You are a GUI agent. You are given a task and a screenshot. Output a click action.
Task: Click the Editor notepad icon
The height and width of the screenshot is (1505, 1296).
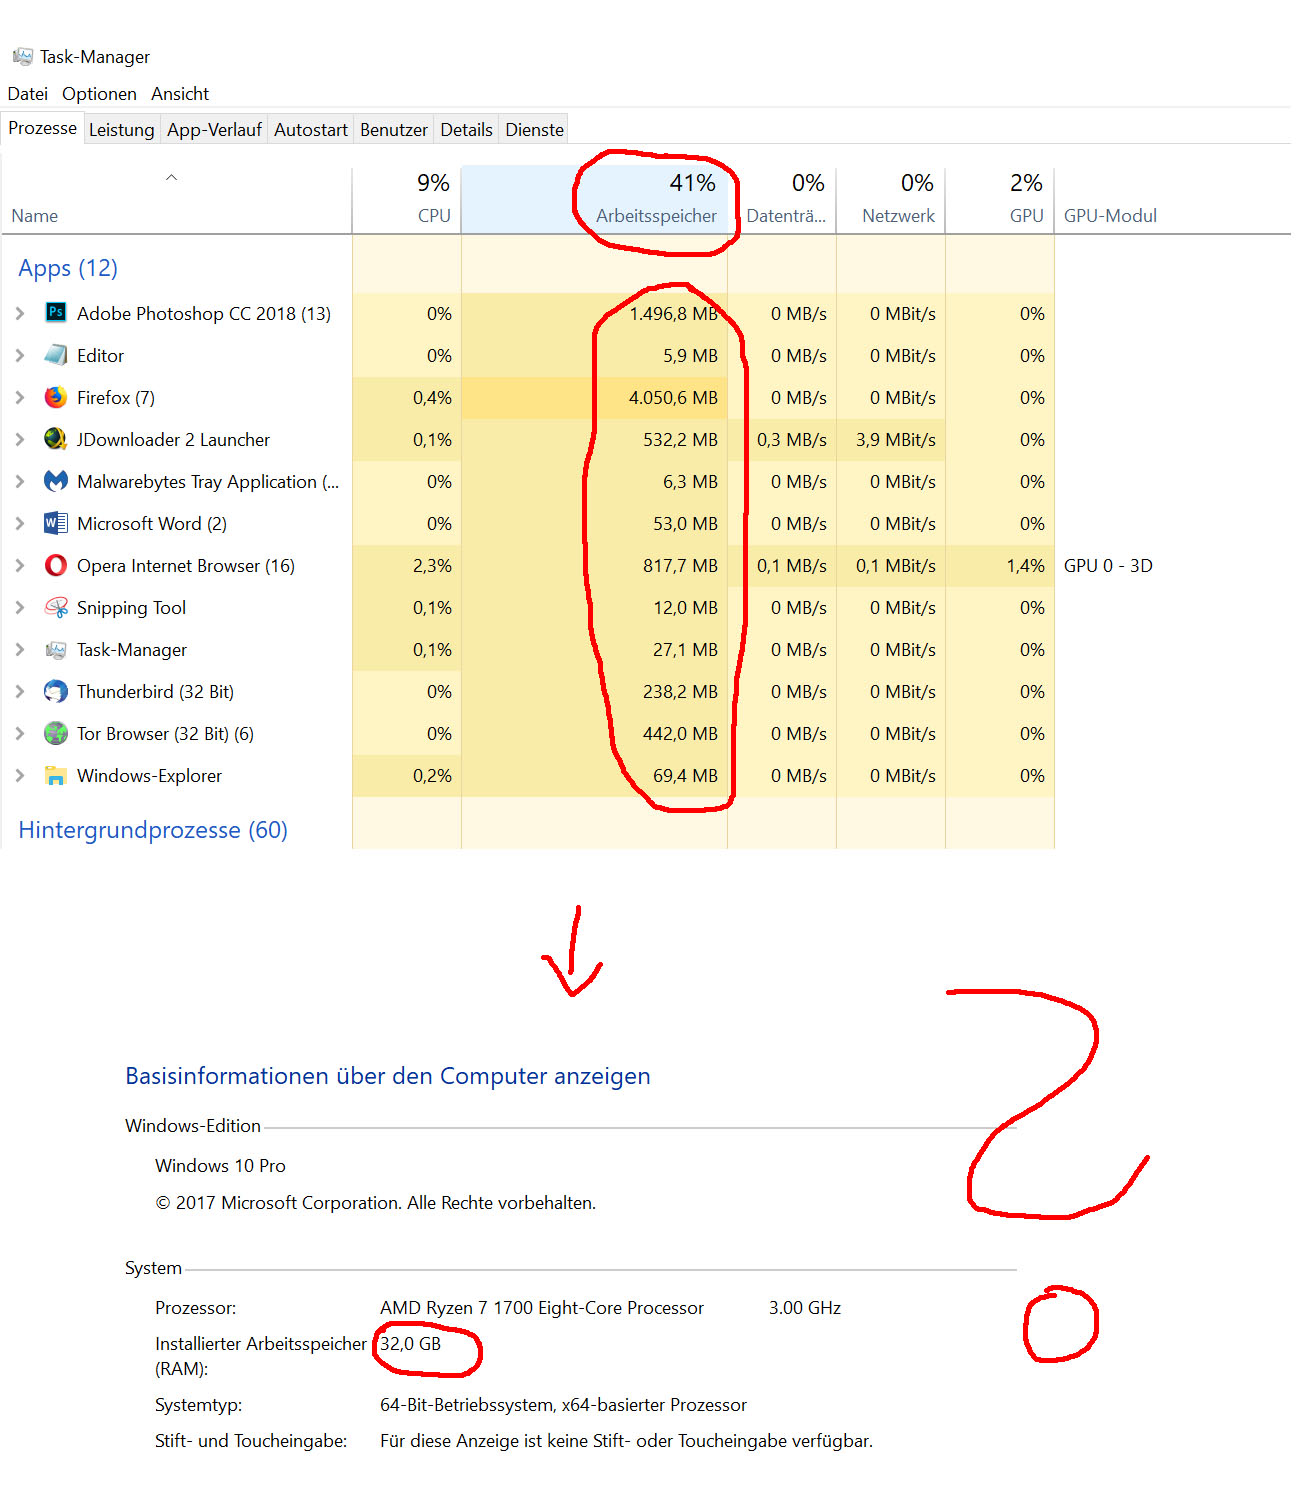(55, 355)
